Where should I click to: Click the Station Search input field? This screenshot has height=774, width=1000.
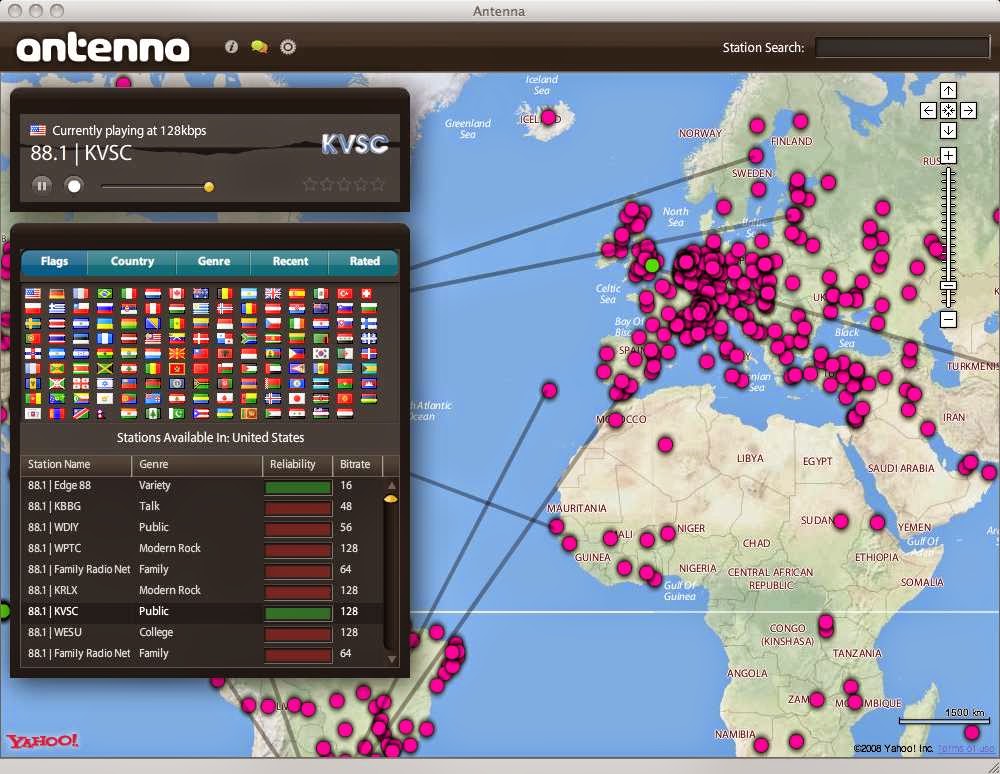pyautogui.click(x=902, y=47)
